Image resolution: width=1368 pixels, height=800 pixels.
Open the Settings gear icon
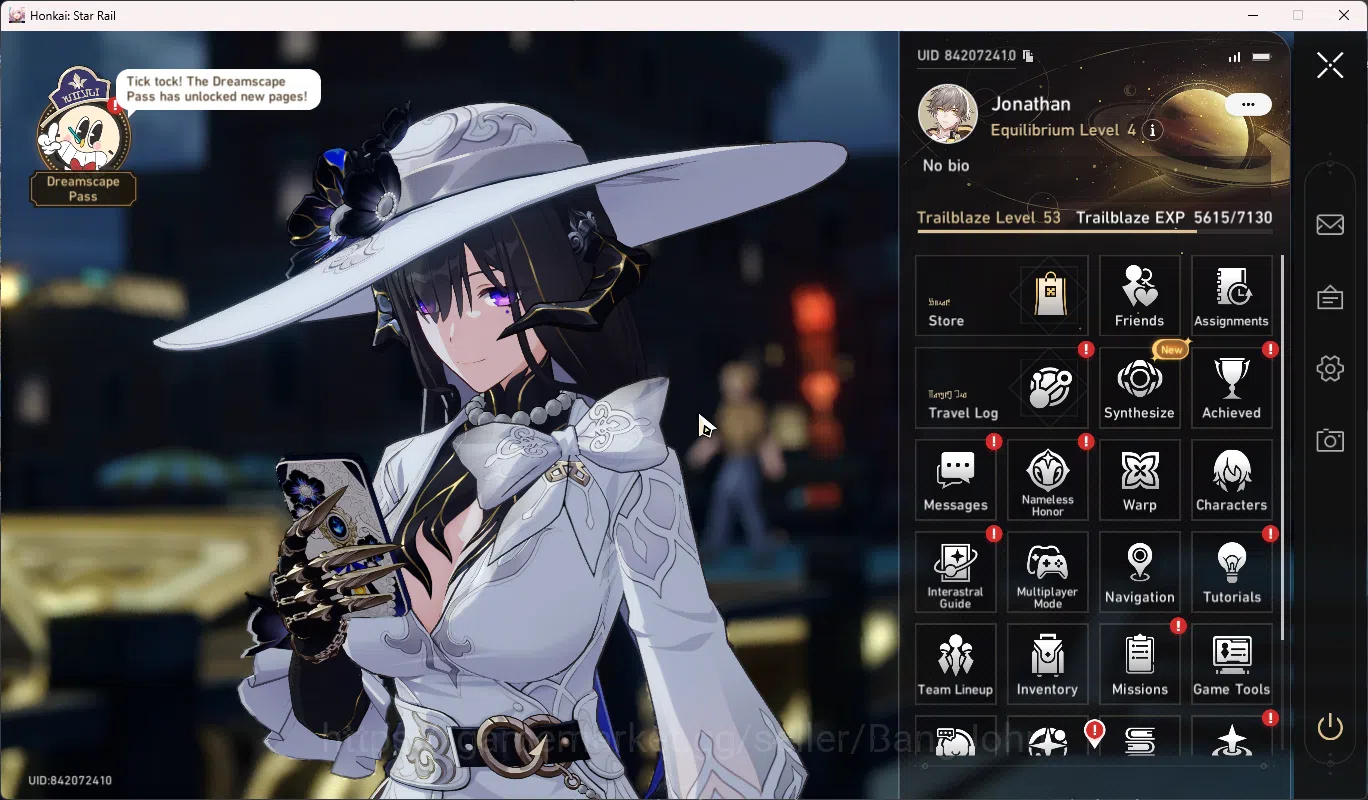(x=1330, y=369)
